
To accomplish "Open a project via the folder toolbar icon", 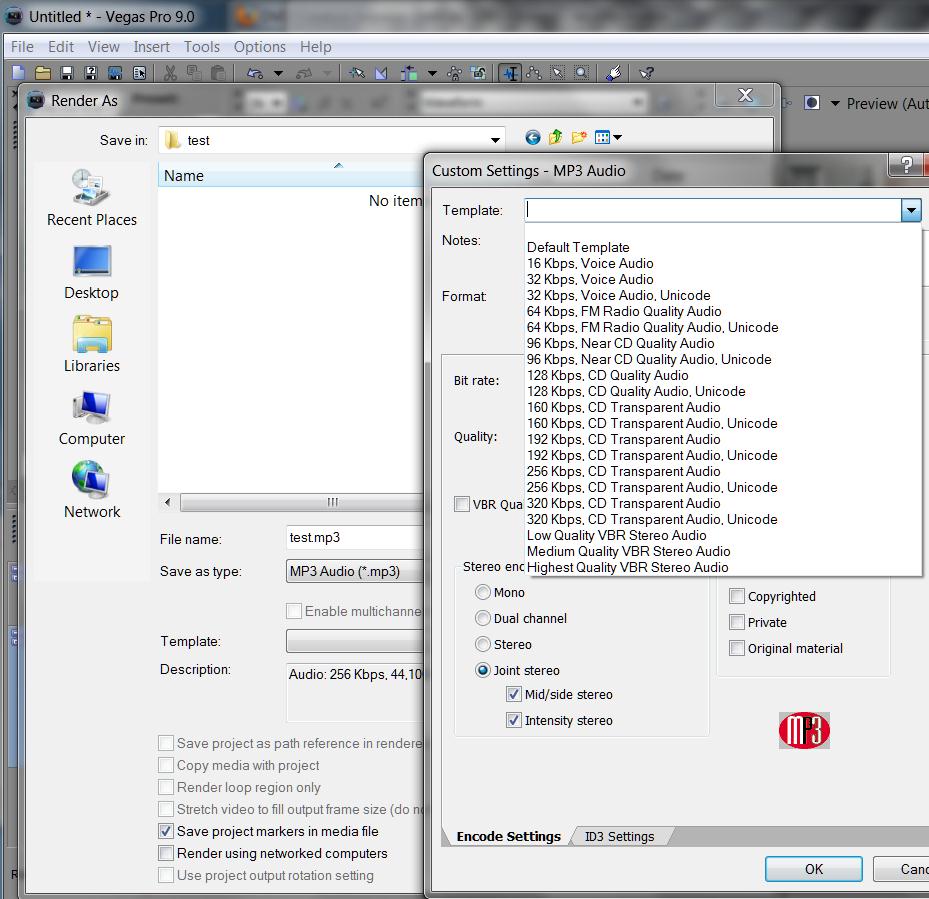I will click(x=42, y=73).
